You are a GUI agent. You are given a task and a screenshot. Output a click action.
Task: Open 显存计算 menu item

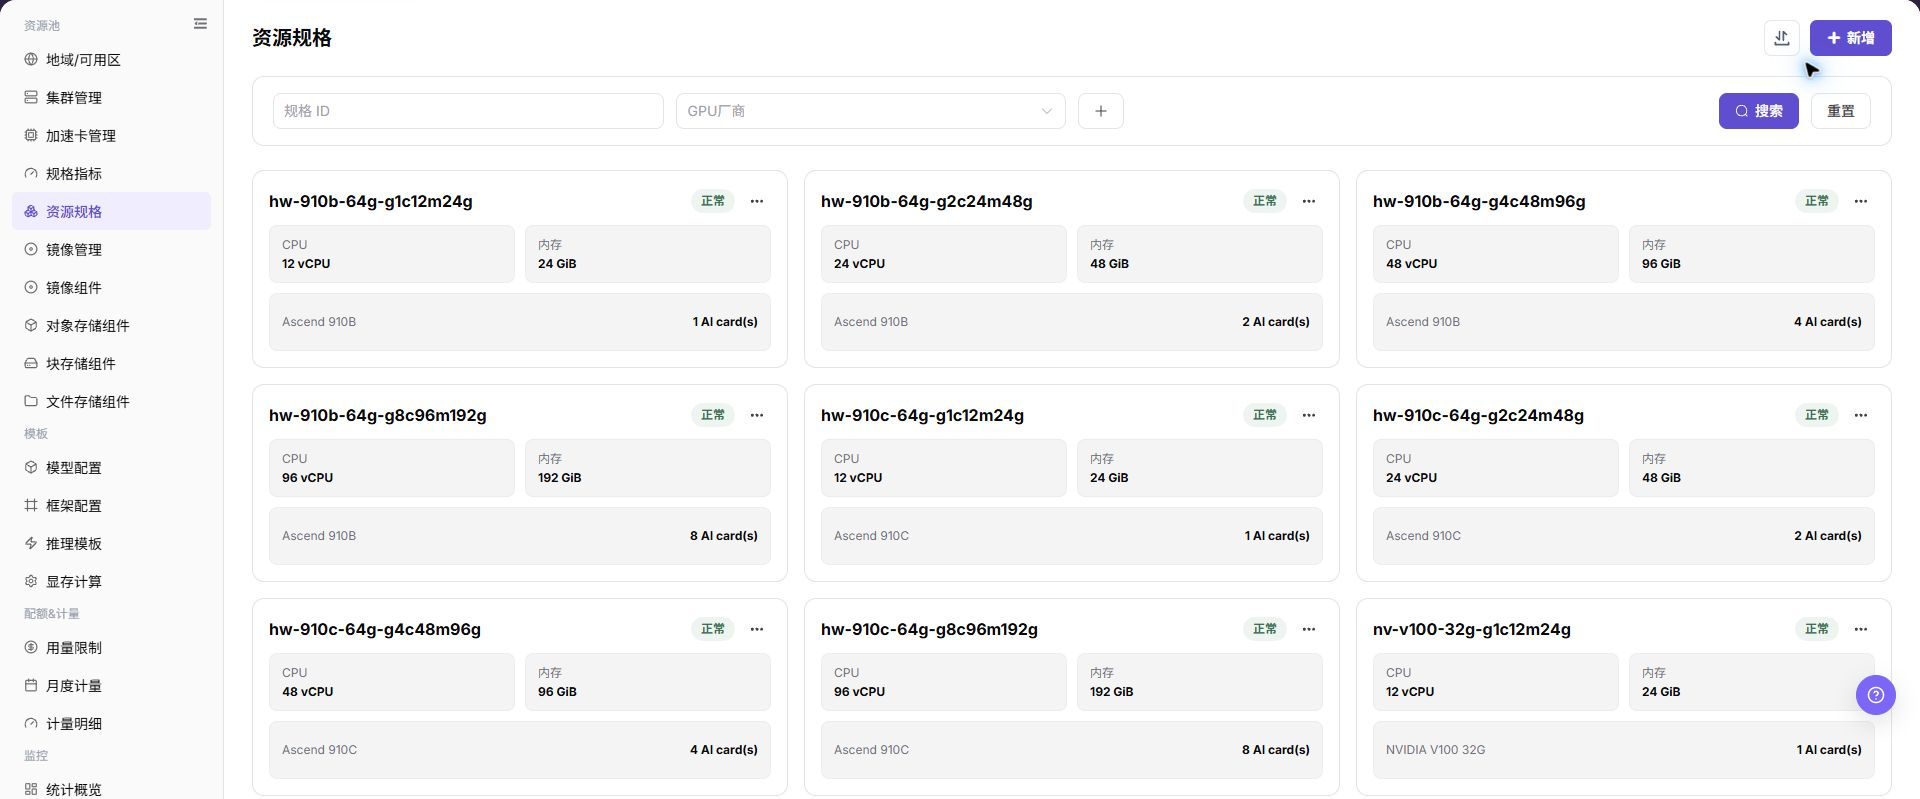tap(112, 582)
